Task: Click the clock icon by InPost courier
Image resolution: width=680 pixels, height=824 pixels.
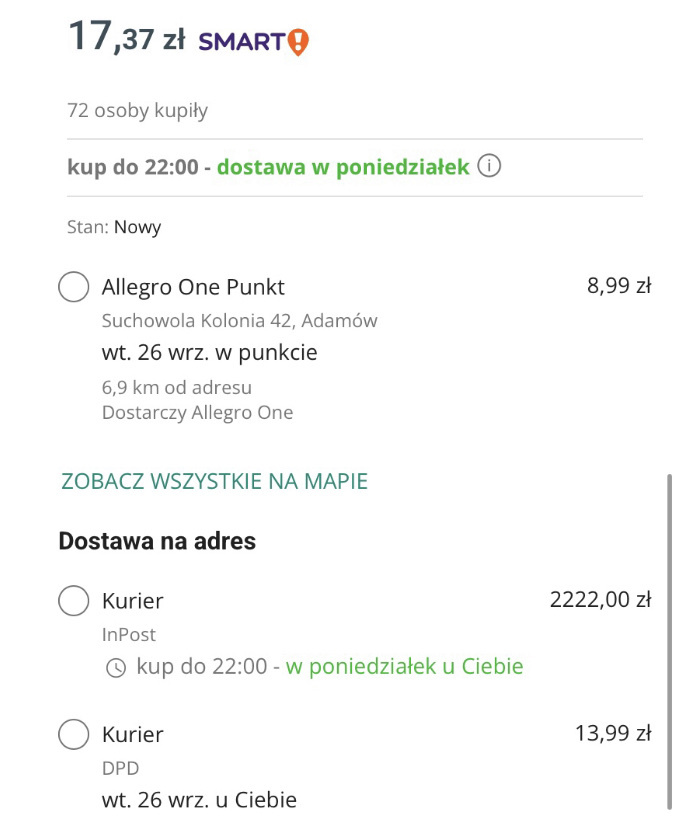Action: point(116,667)
